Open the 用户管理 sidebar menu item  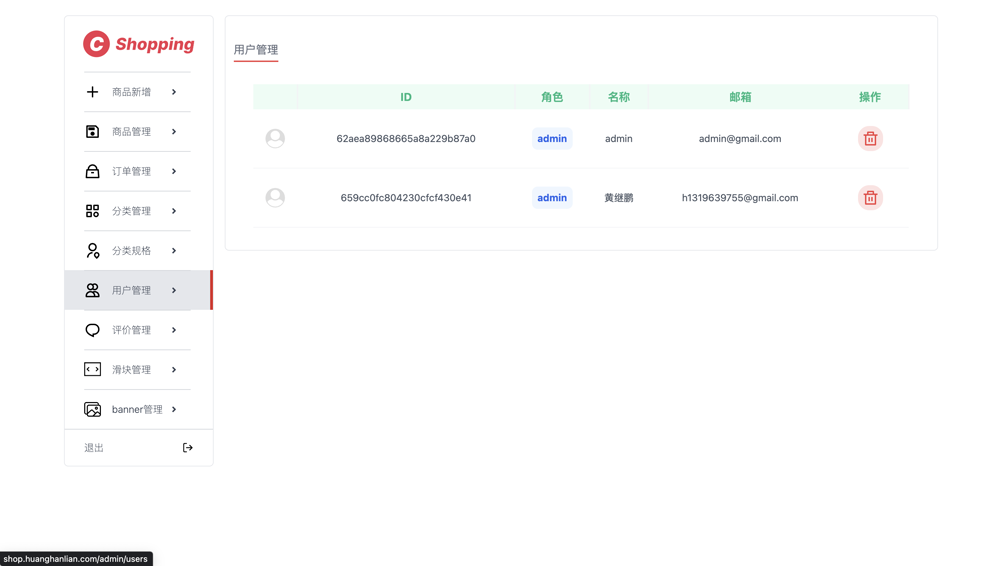point(138,290)
